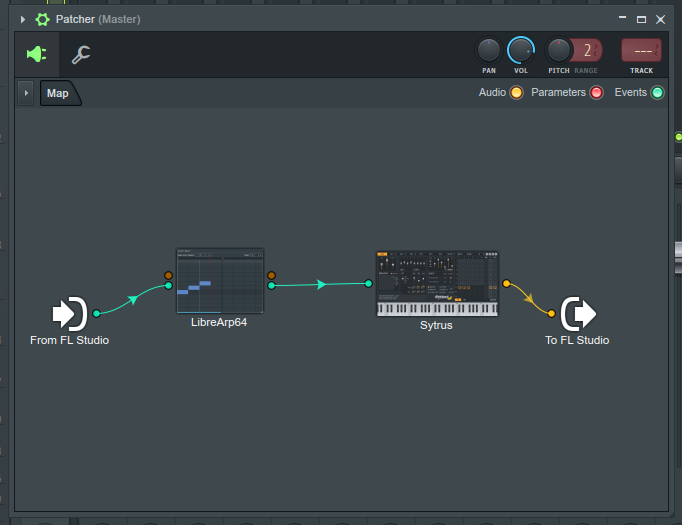
Task: Switch to the Map tab
Action: pyautogui.click(x=59, y=93)
